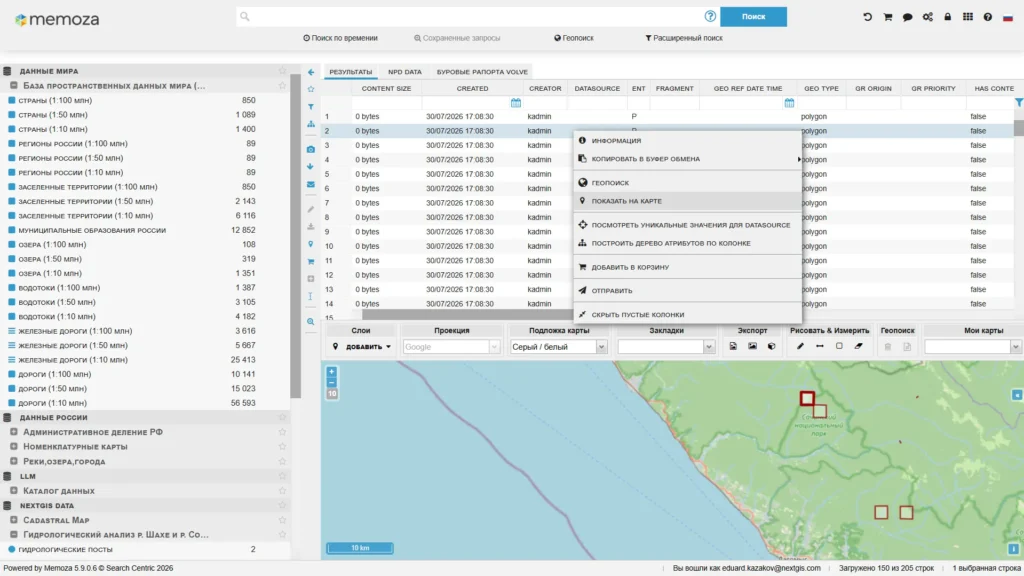
Task: Open the shopping cart in top bar
Action: (888, 17)
